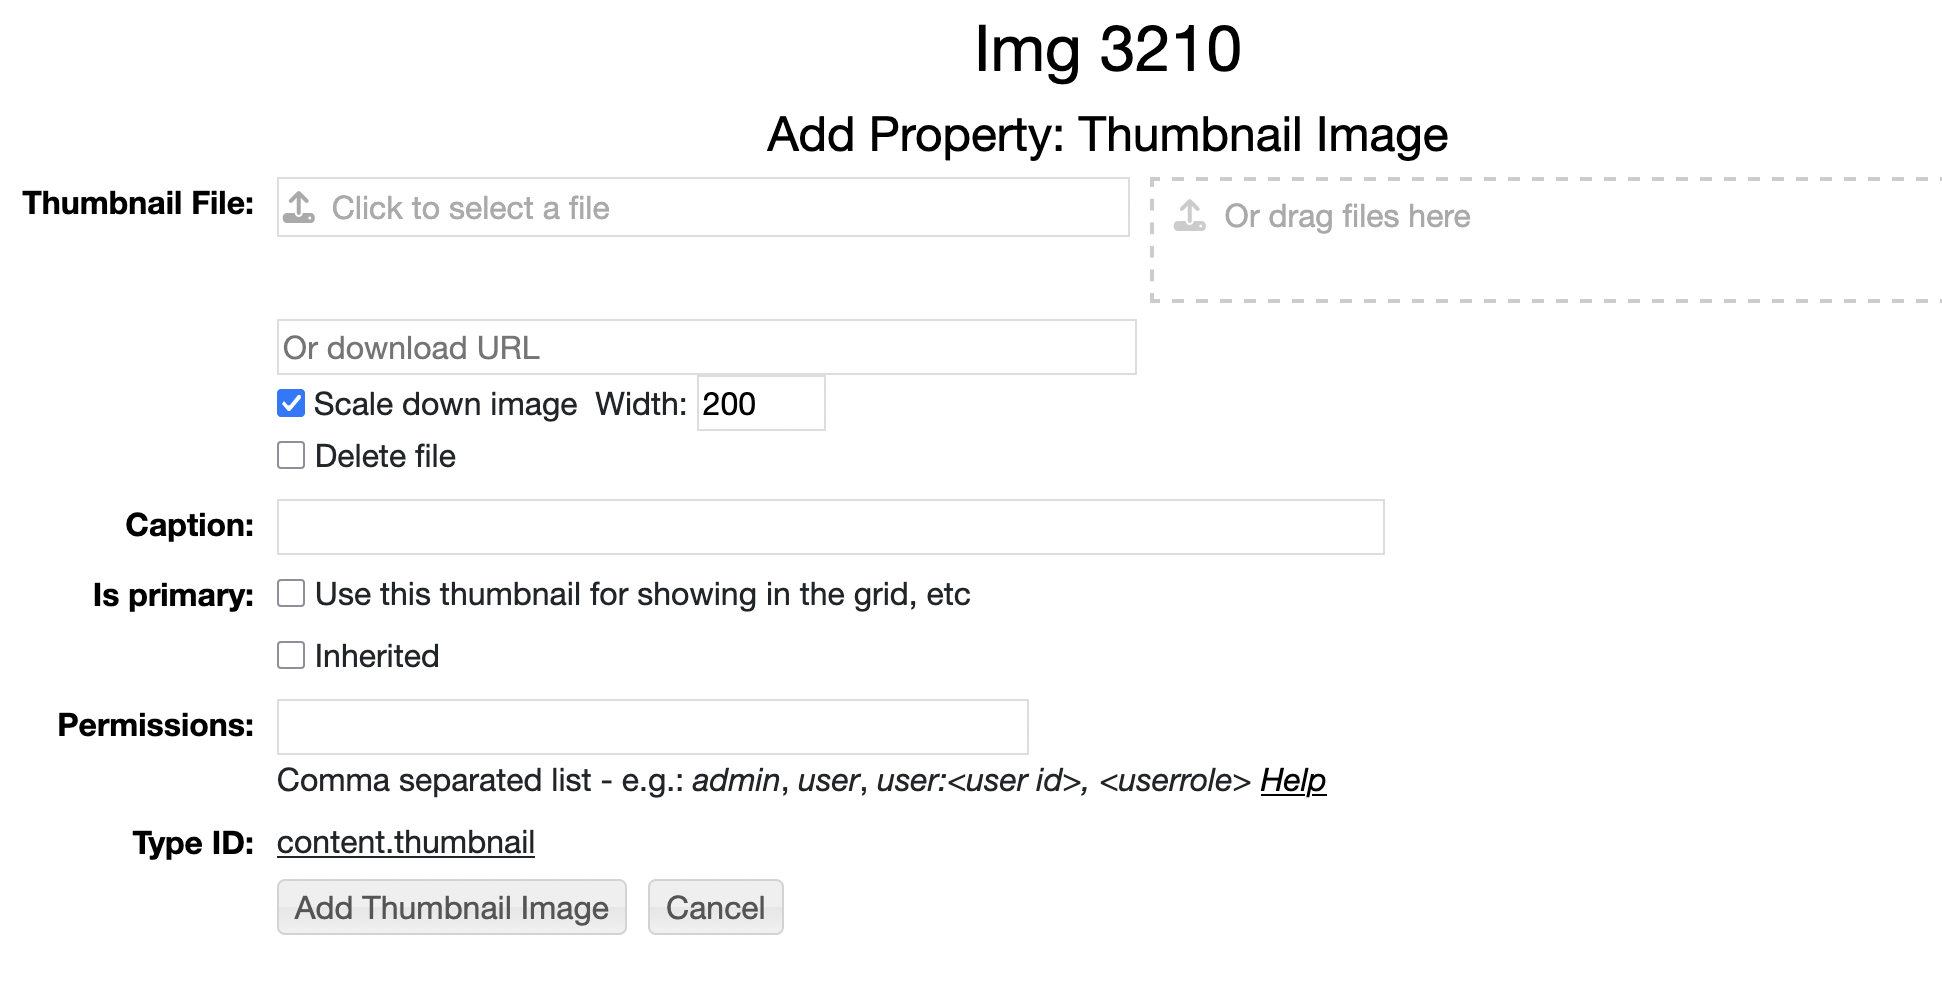Focus the Width input showing 200

[x=760, y=404]
